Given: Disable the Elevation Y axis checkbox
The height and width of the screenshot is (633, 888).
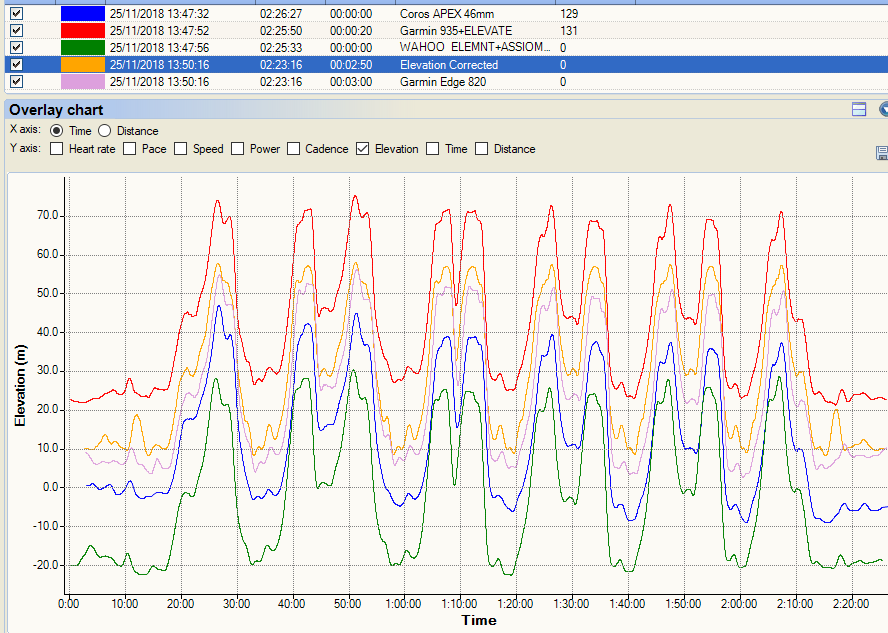Looking at the screenshot, I should 363,149.
